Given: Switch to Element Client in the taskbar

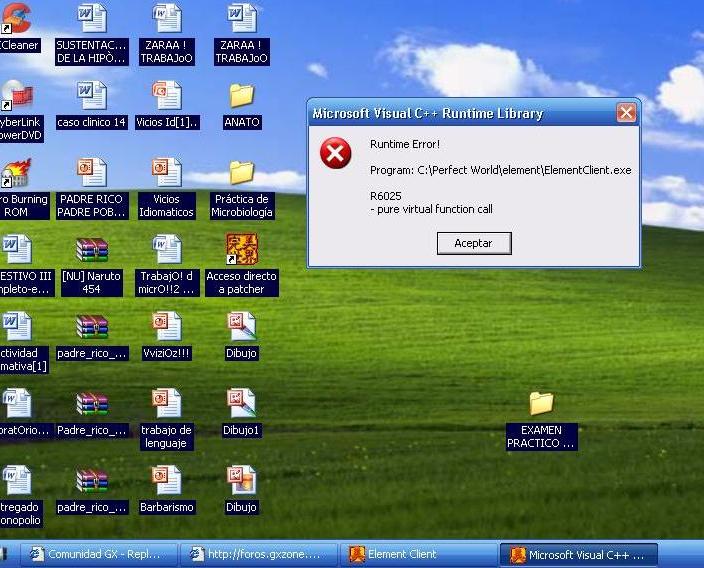Looking at the screenshot, I should coord(419,555).
